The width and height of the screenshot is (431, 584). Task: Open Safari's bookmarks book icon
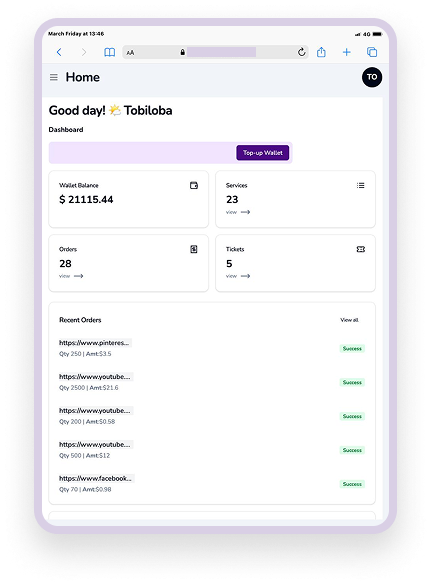coord(110,52)
